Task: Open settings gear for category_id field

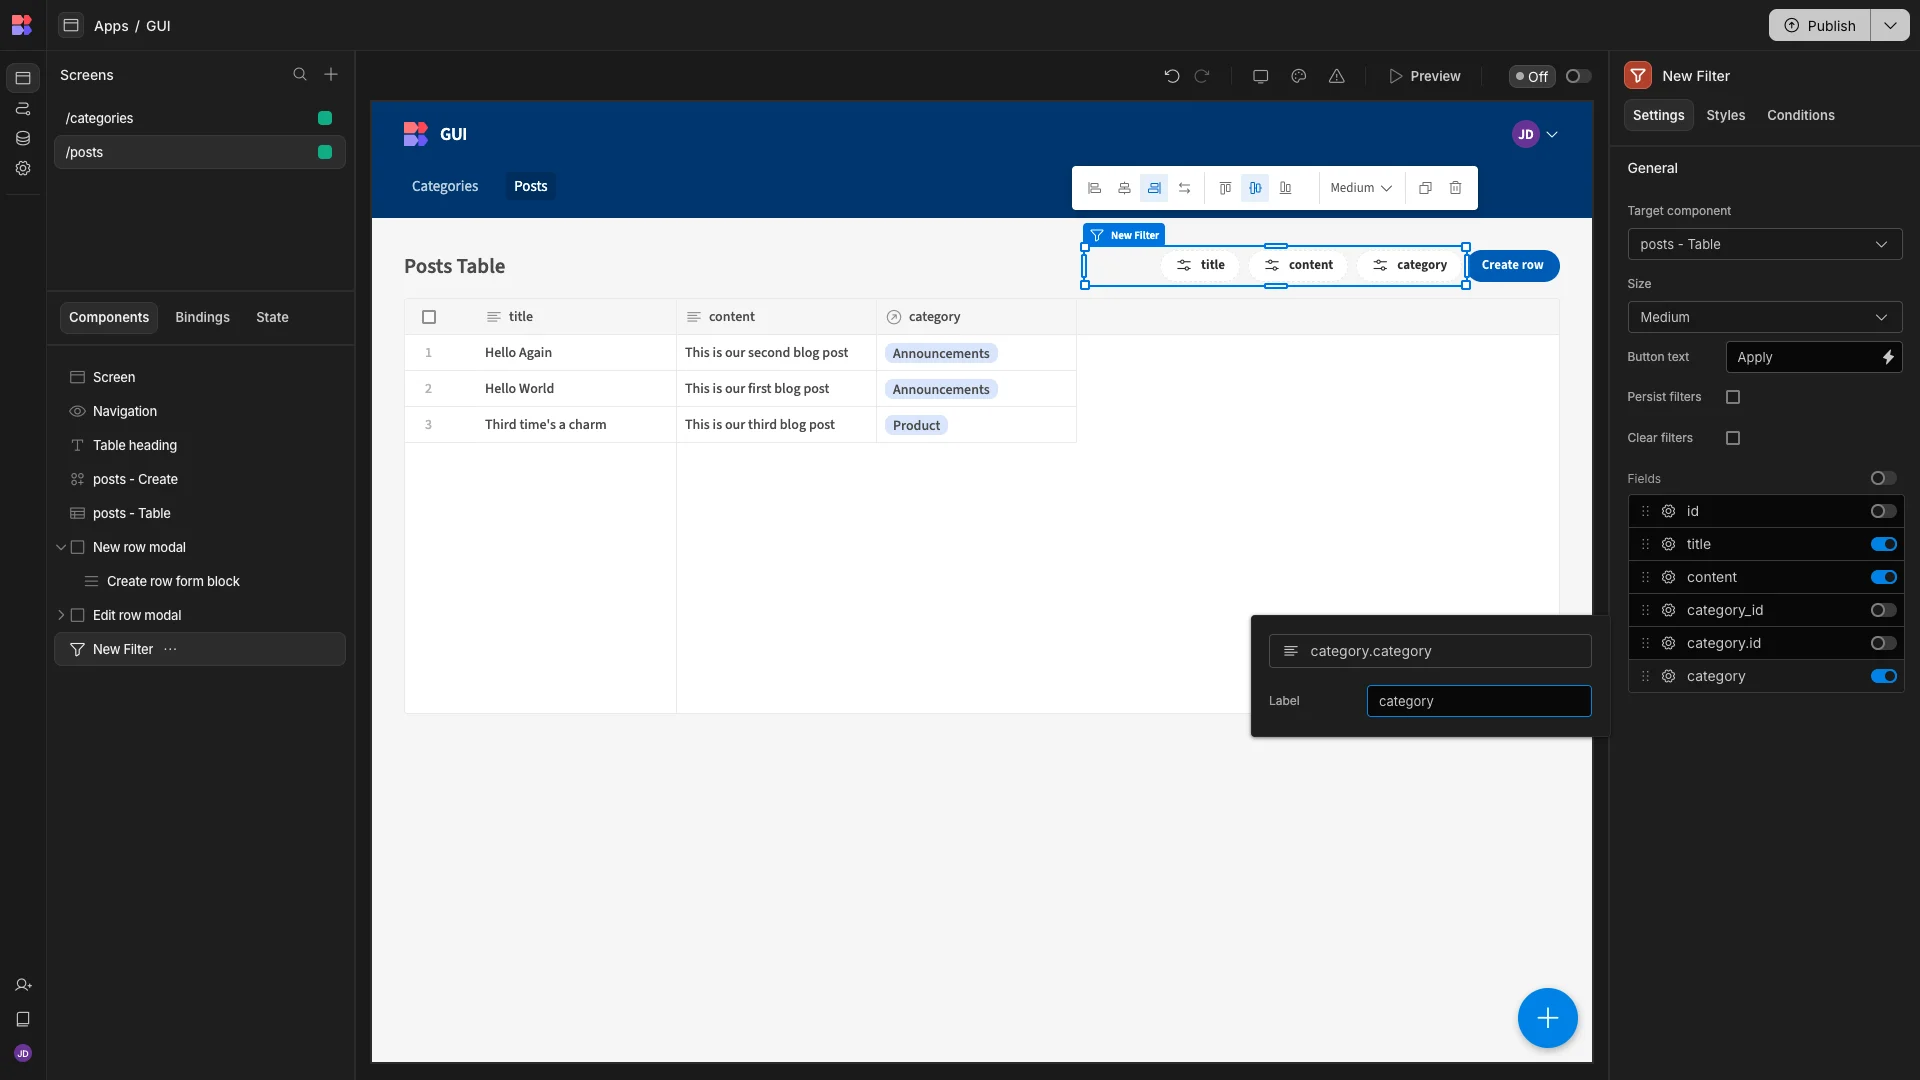Action: (1668, 610)
